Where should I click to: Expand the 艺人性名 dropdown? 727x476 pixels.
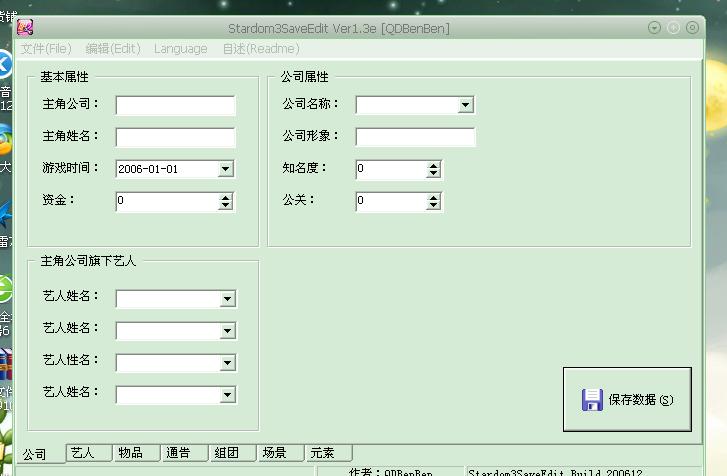[227, 363]
